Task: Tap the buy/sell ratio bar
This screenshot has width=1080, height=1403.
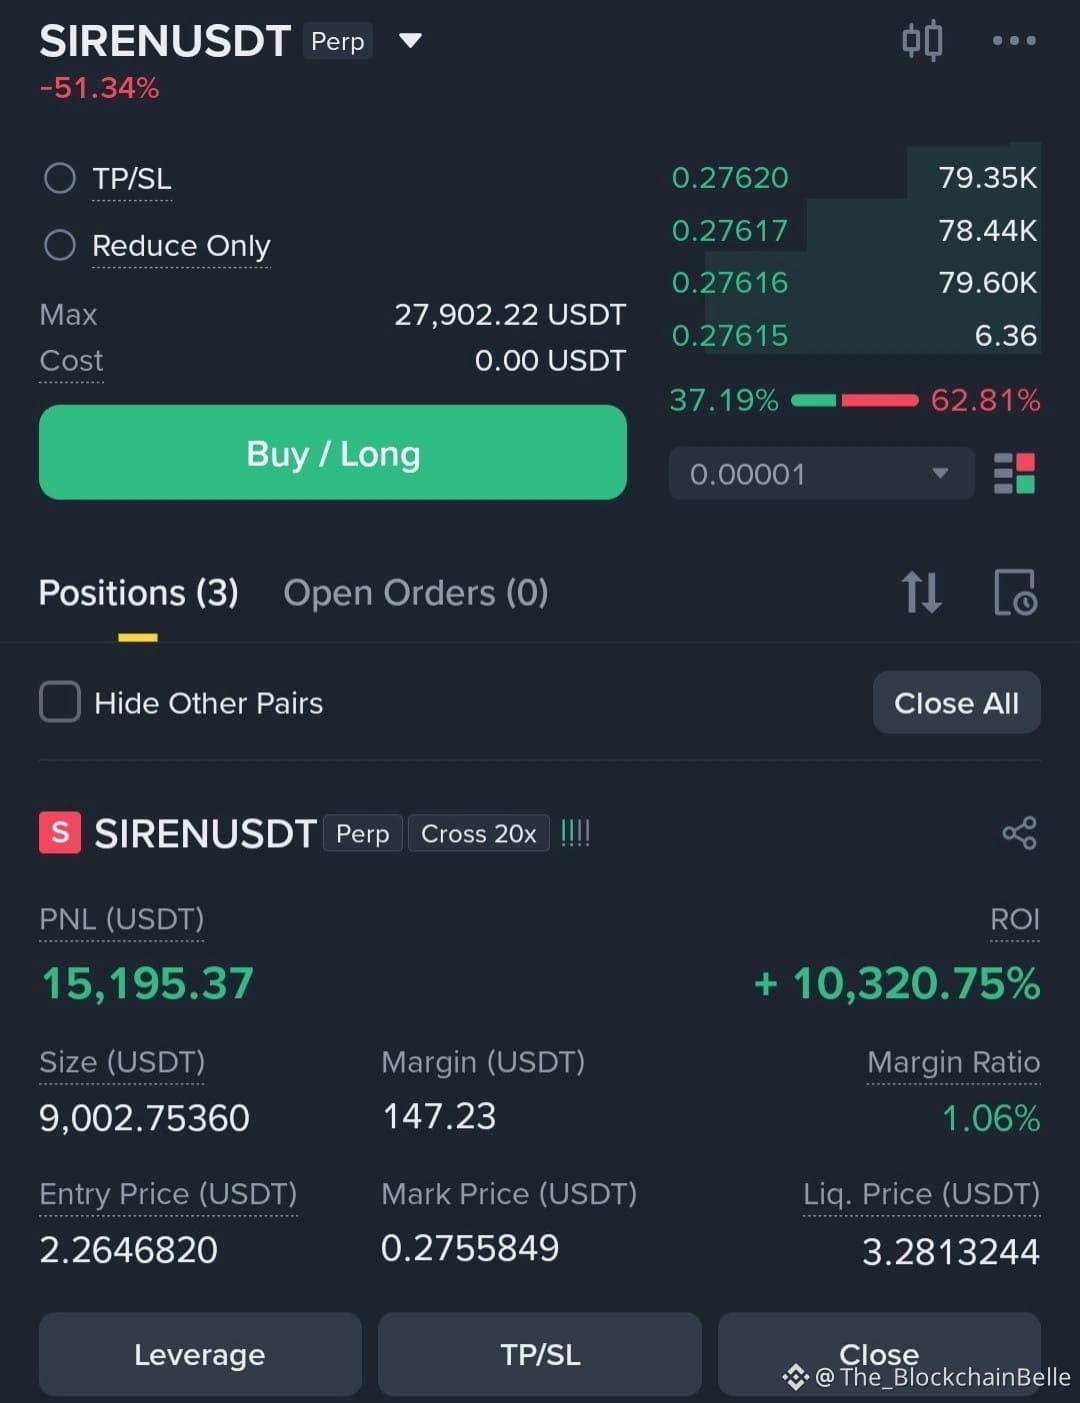Action: coord(855,400)
